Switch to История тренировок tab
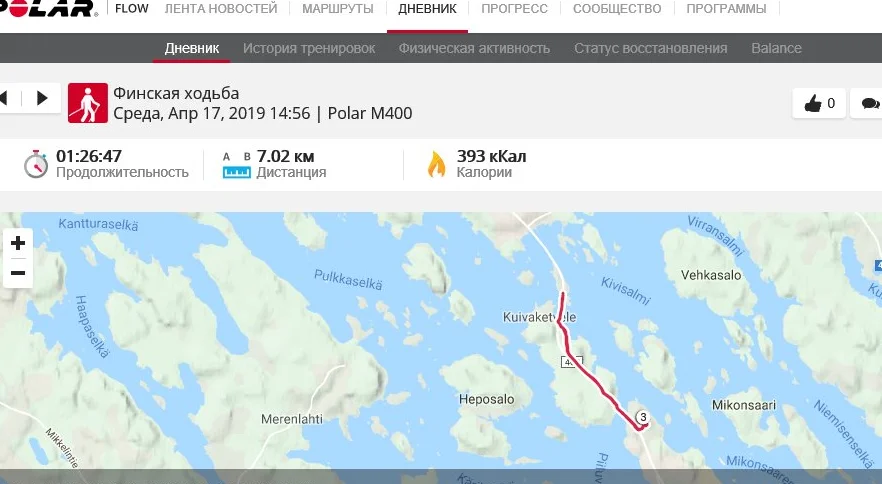 click(309, 48)
